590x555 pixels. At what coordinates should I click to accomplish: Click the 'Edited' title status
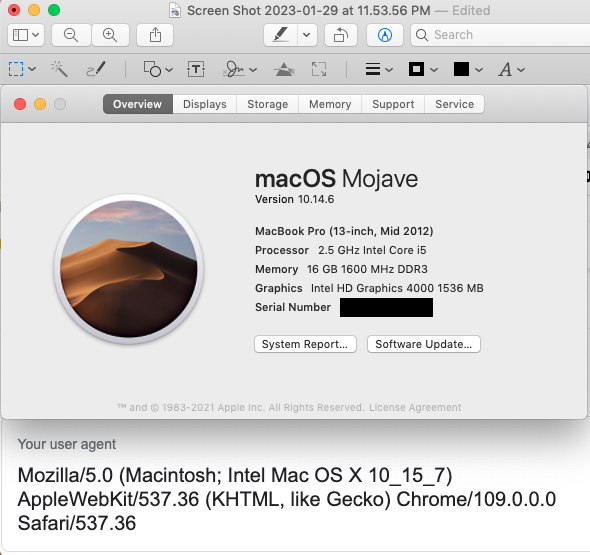(x=471, y=11)
